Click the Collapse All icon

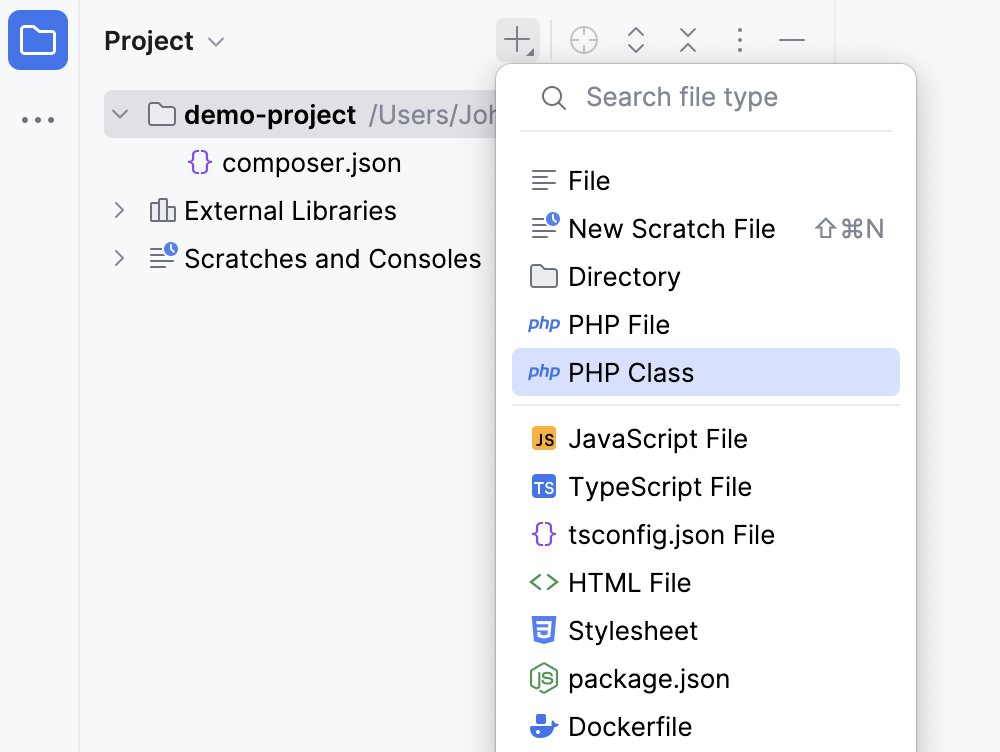[688, 40]
